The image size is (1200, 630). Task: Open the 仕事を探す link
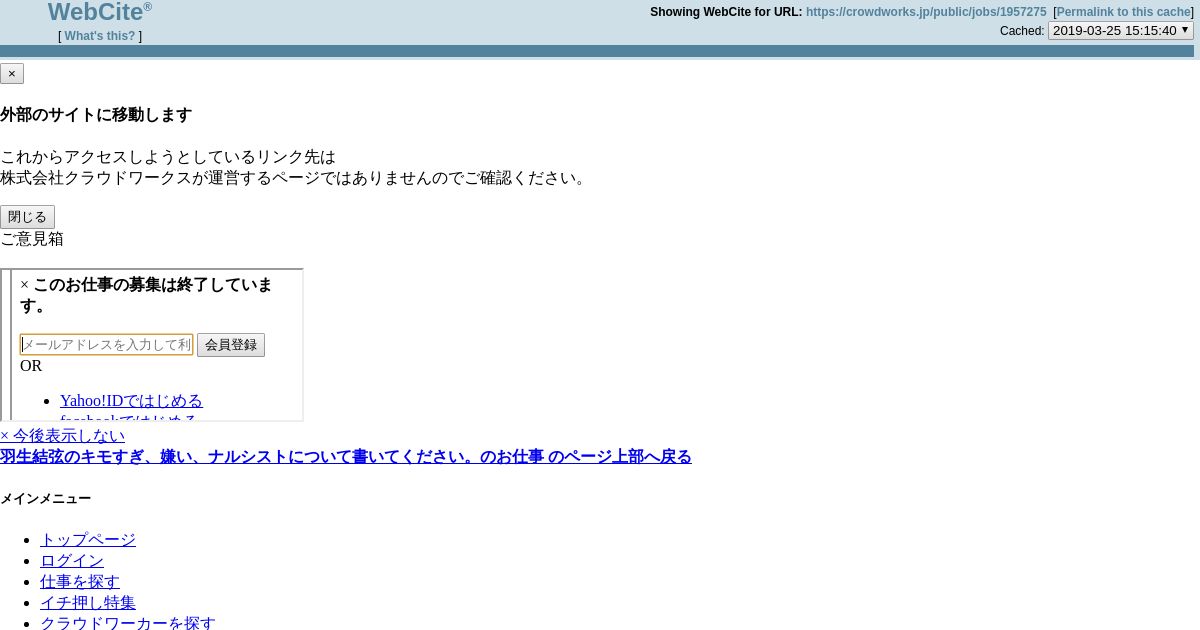click(80, 582)
